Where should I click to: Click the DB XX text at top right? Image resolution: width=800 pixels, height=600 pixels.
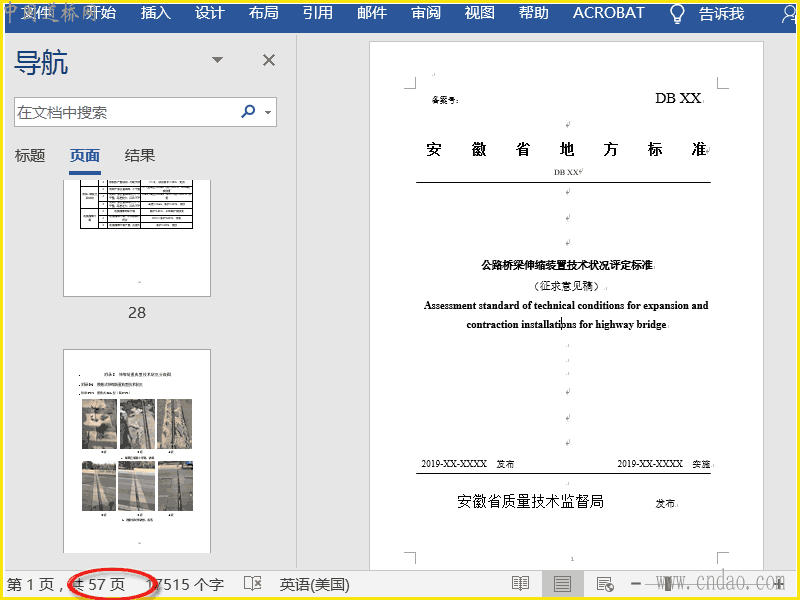[678, 98]
